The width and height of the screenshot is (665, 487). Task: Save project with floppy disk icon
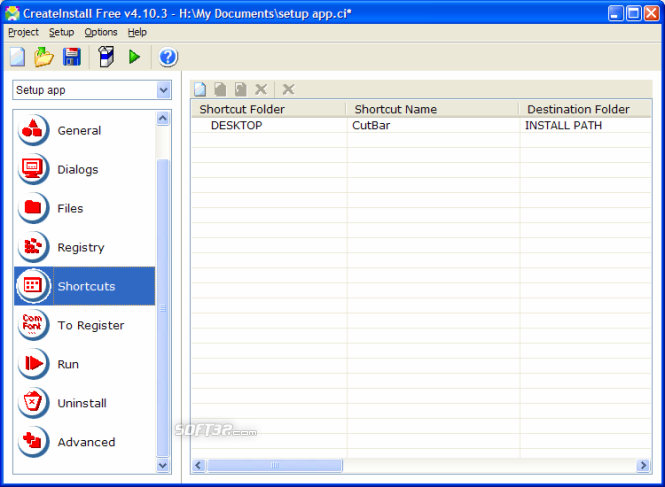(72, 57)
